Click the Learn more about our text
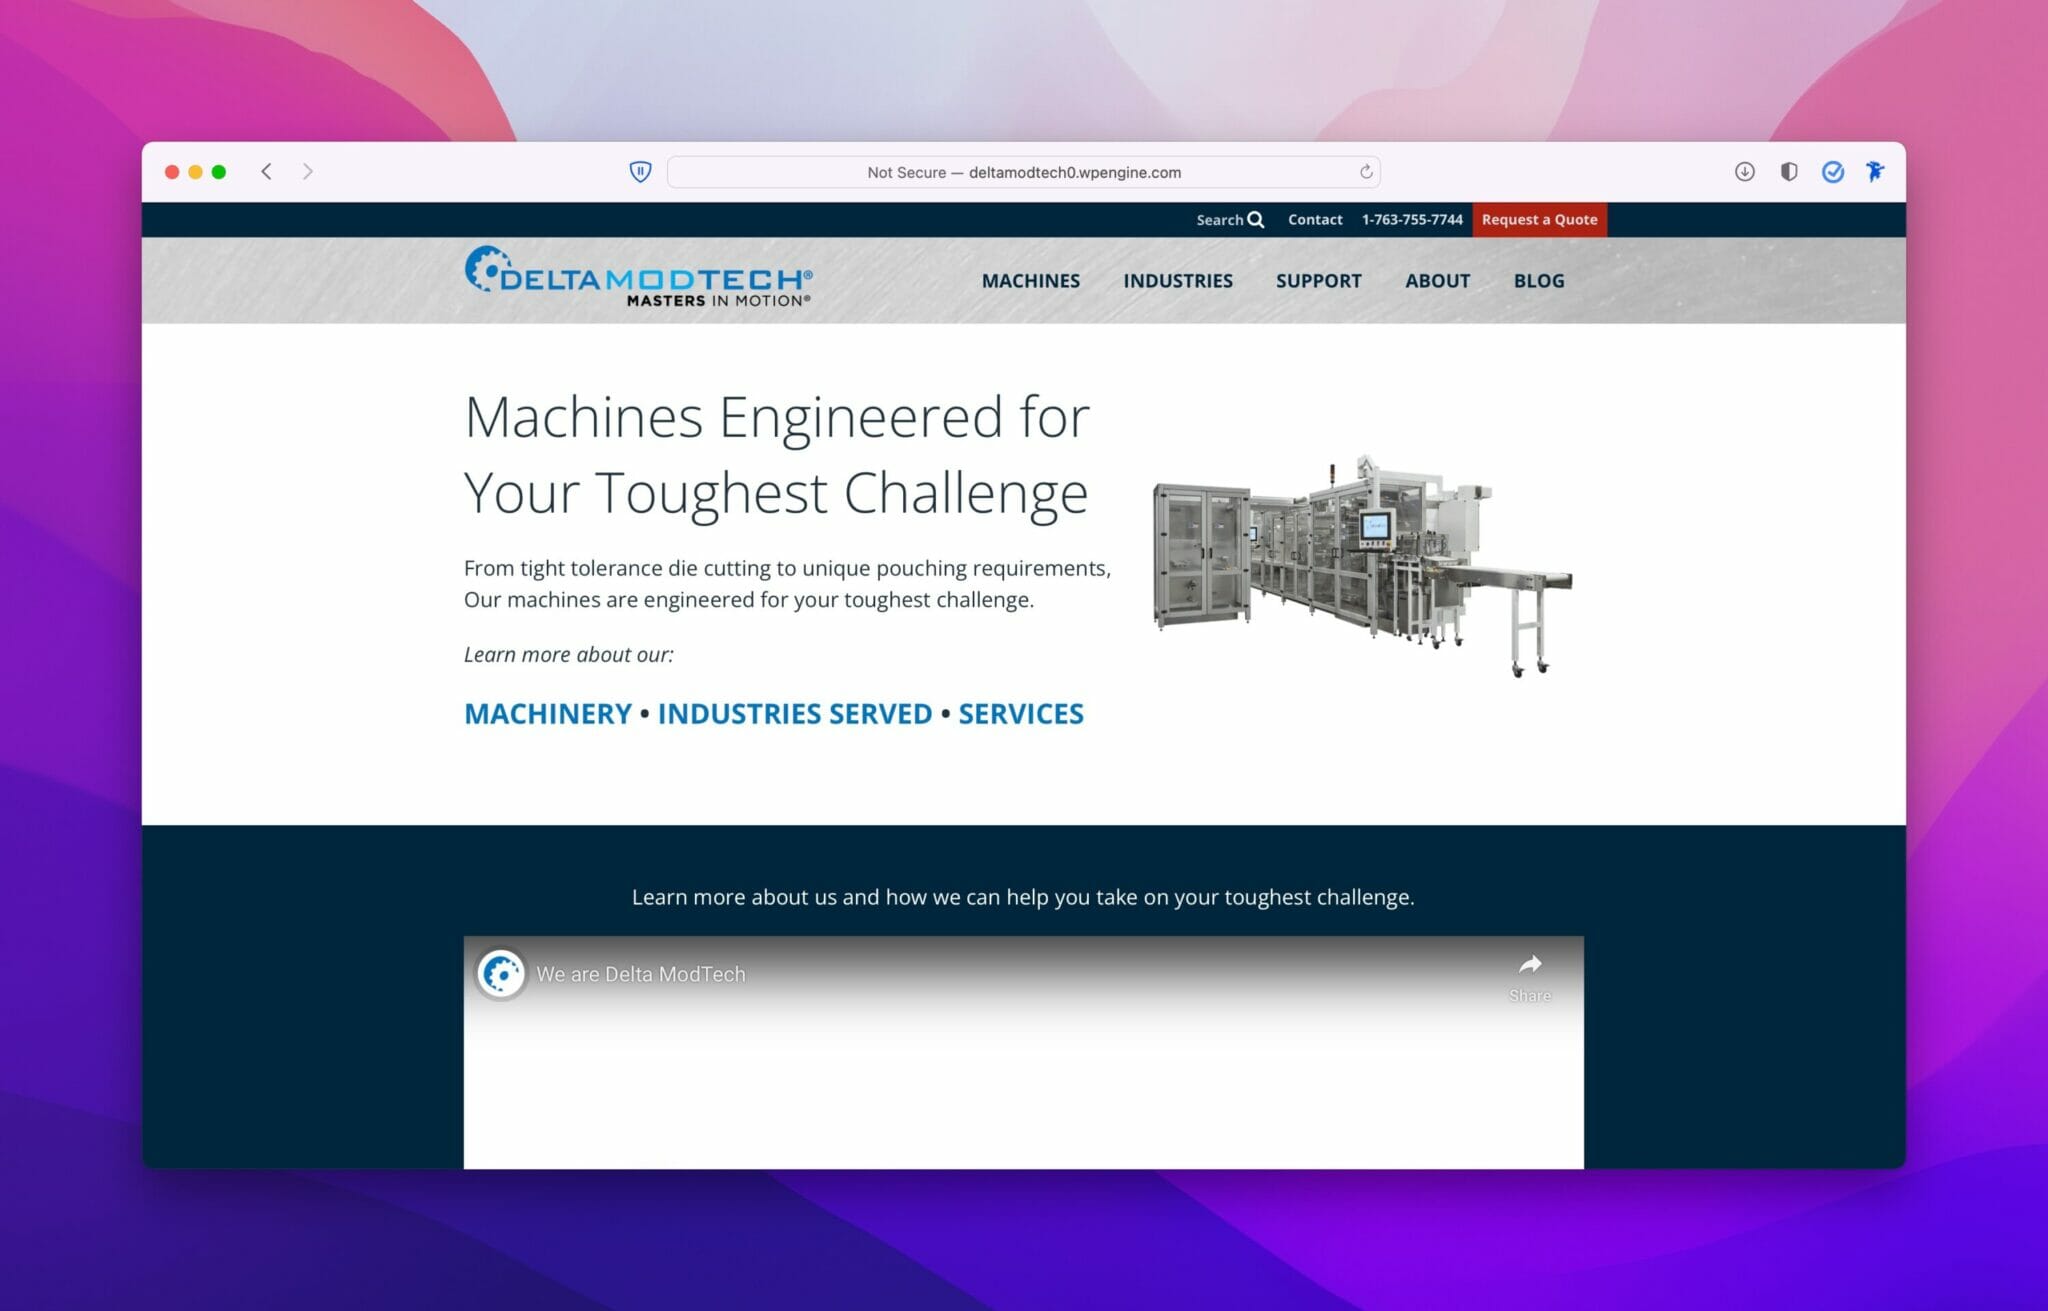 point(569,655)
